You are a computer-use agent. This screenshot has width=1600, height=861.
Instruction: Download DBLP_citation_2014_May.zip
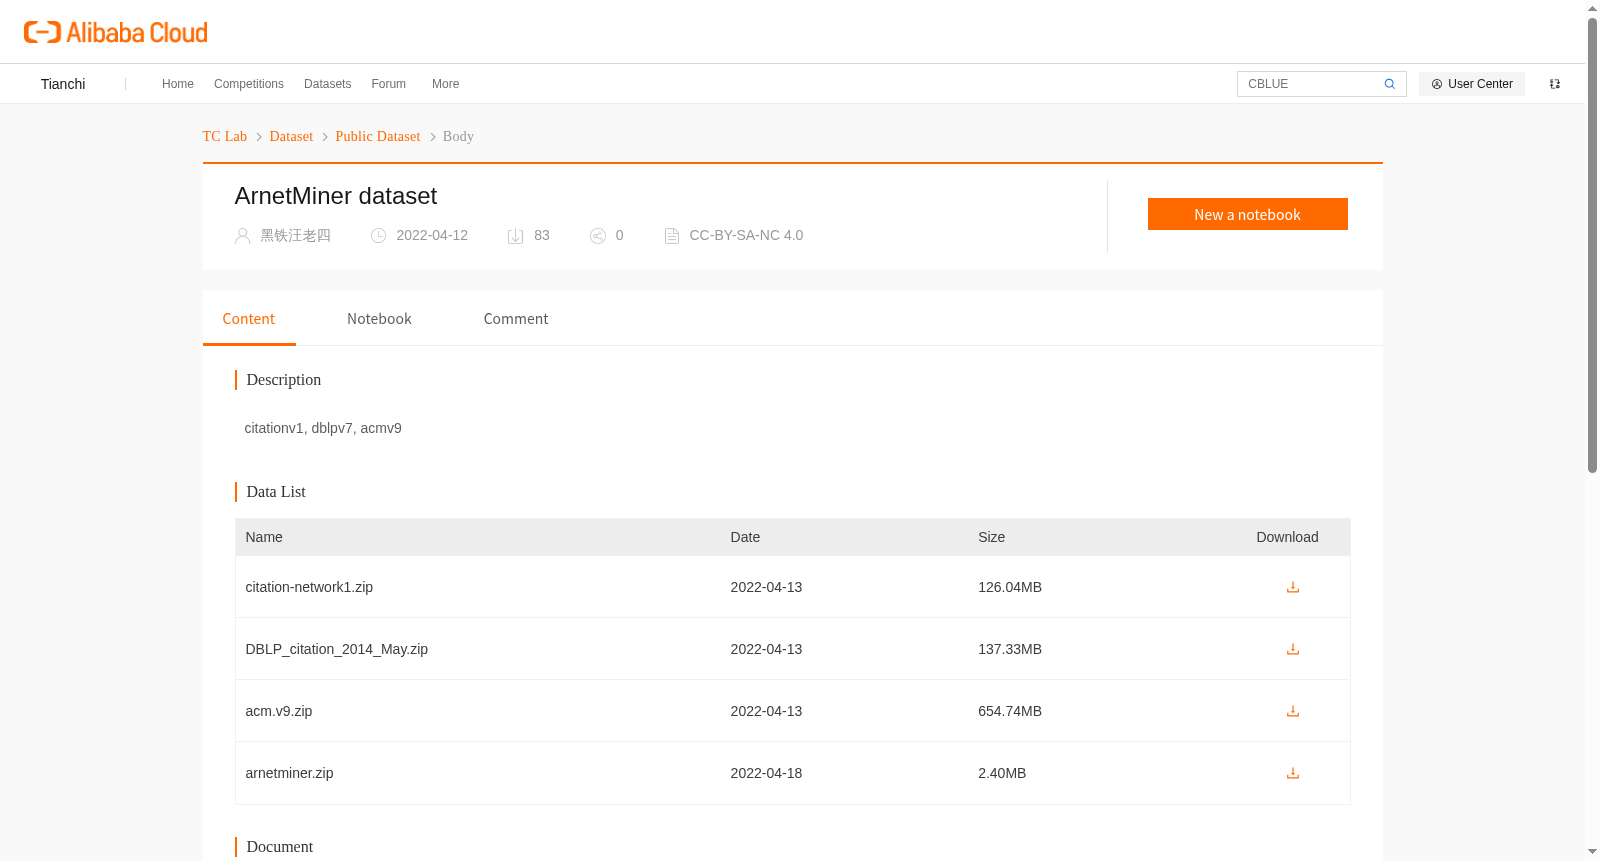(x=1293, y=649)
